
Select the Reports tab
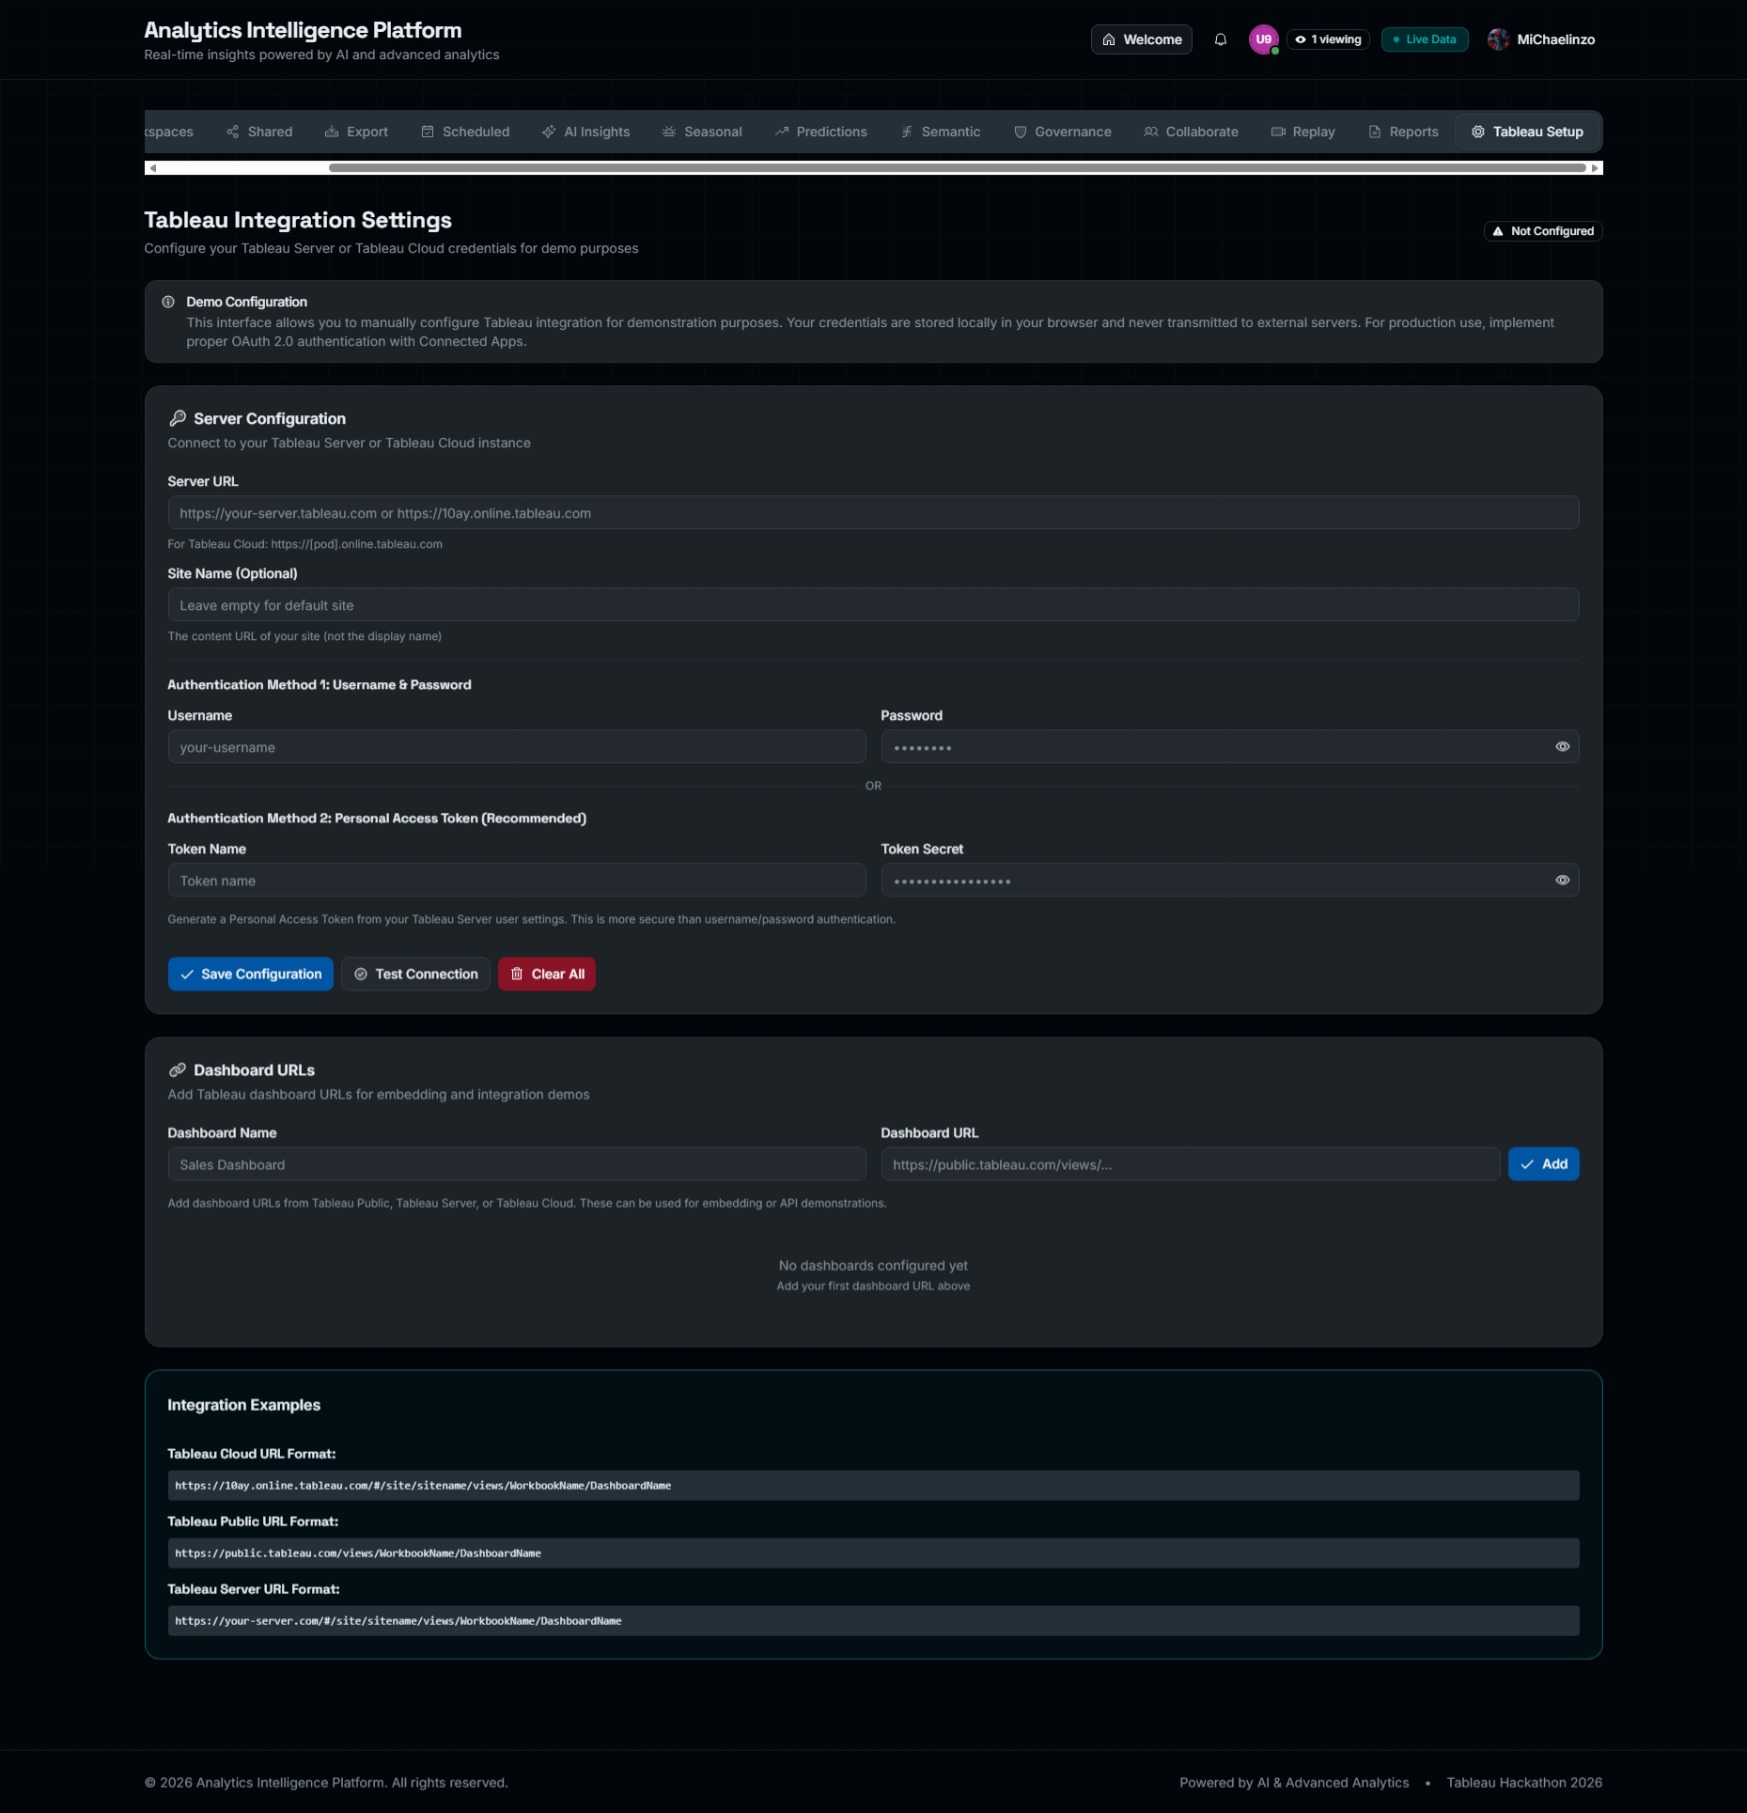pos(1403,132)
